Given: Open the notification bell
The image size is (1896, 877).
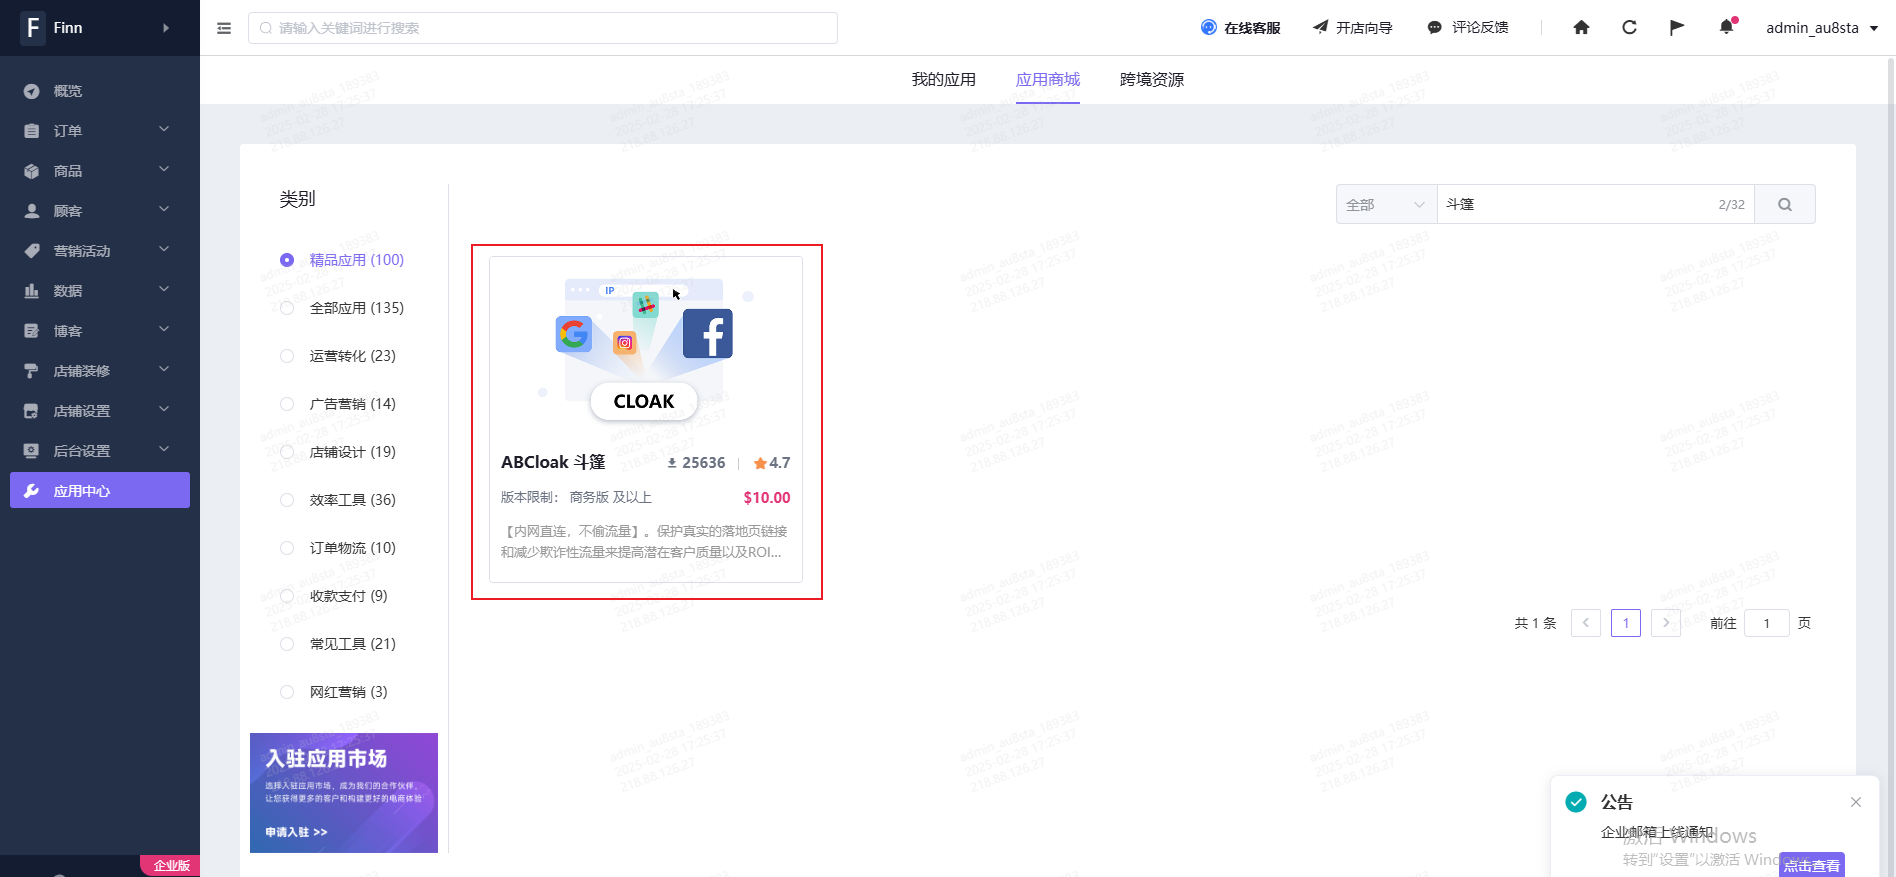Looking at the screenshot, I should [1726, 27].
